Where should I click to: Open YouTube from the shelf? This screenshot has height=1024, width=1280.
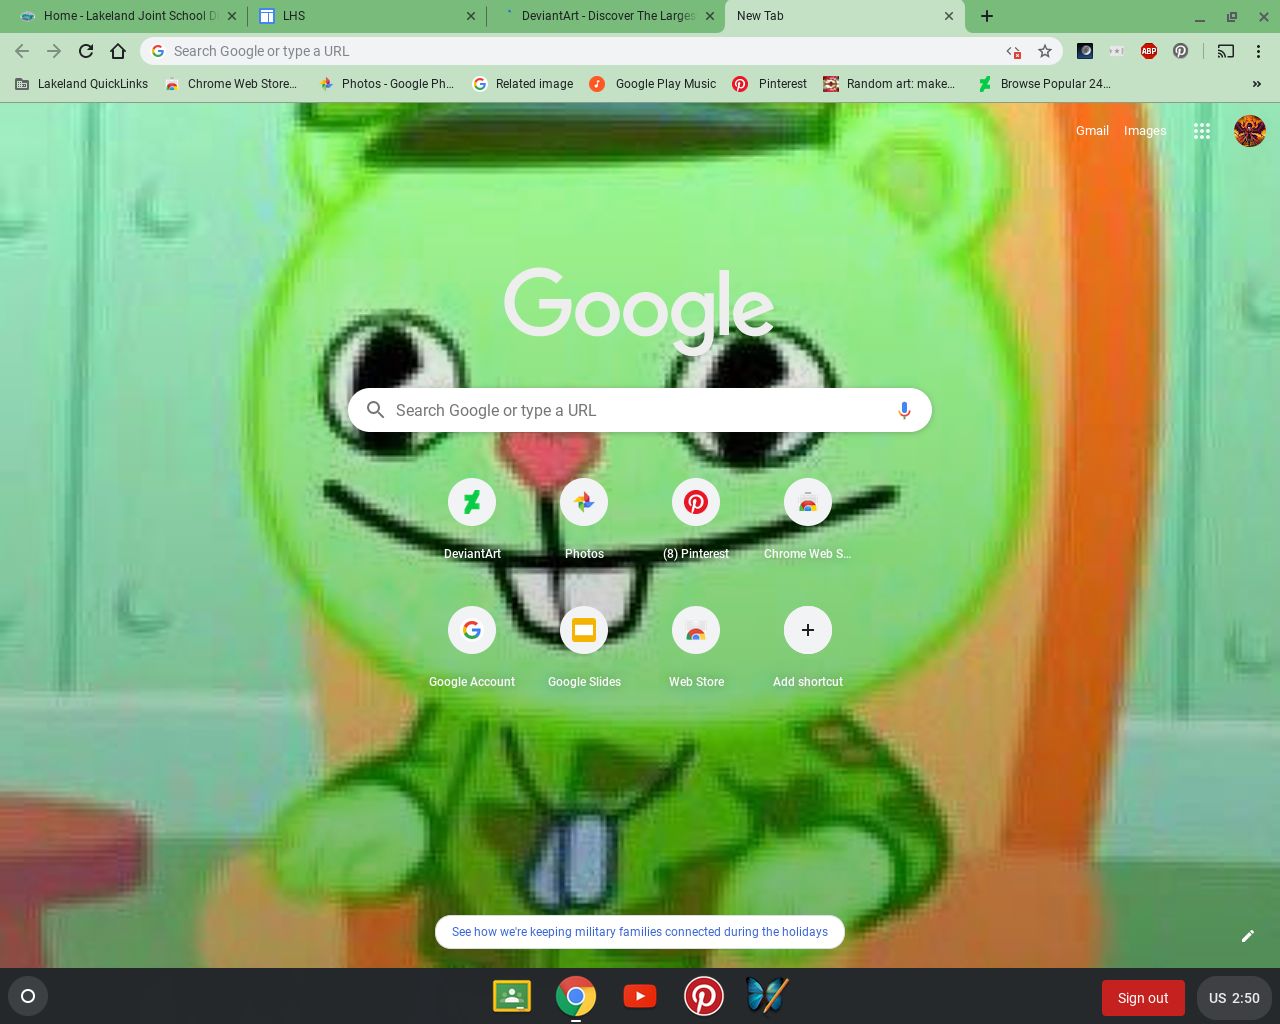coord(640,996)
